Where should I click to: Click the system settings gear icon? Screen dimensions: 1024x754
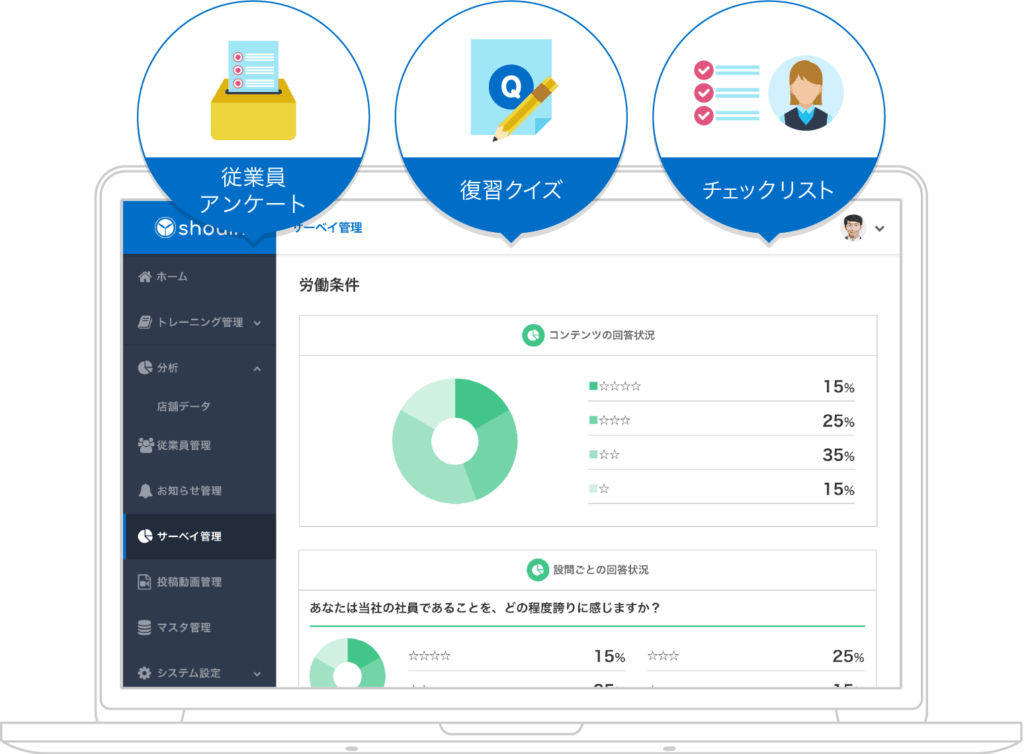(145, 673)
